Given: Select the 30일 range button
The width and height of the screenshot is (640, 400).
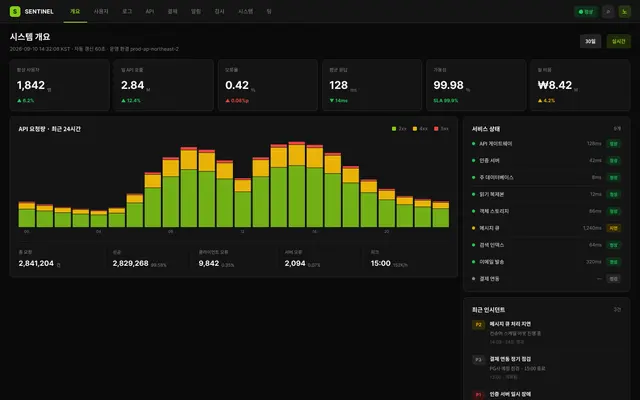Looking at the screenshot, I should pyautogui.click(x=590, y=41).
